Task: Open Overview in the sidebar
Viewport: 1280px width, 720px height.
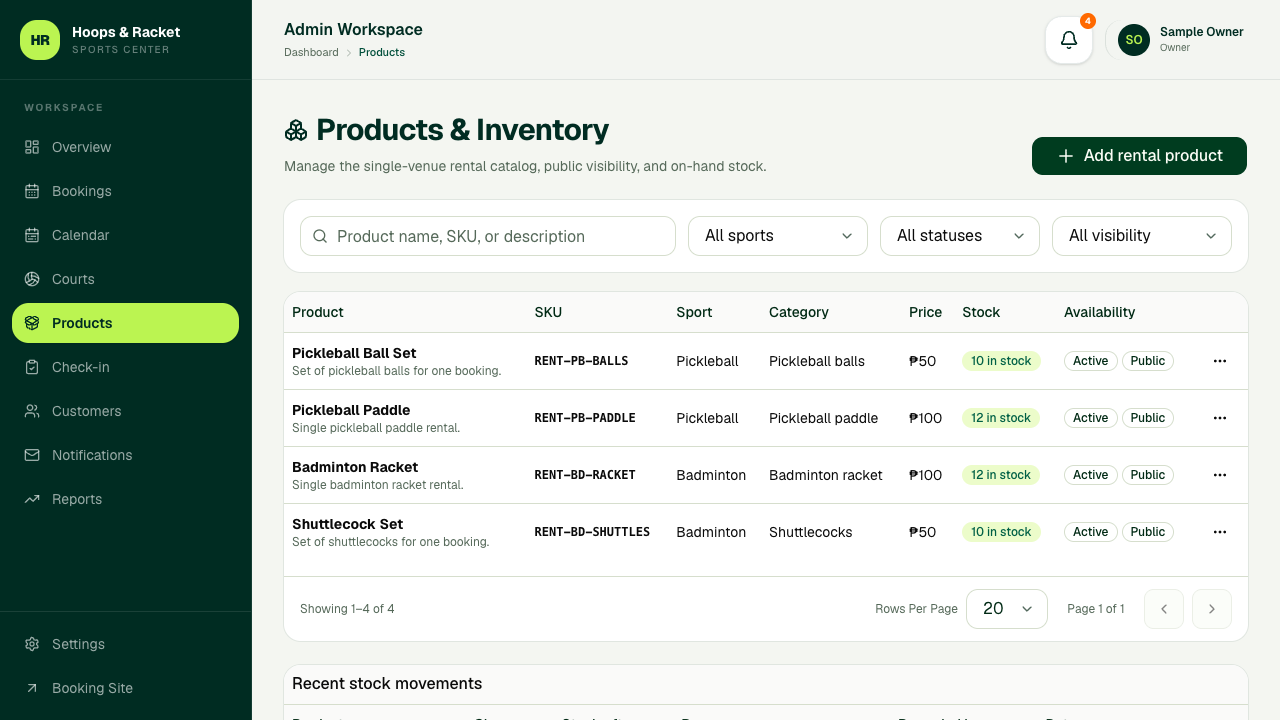Action: pyautogui.click(x=126, y=147)
